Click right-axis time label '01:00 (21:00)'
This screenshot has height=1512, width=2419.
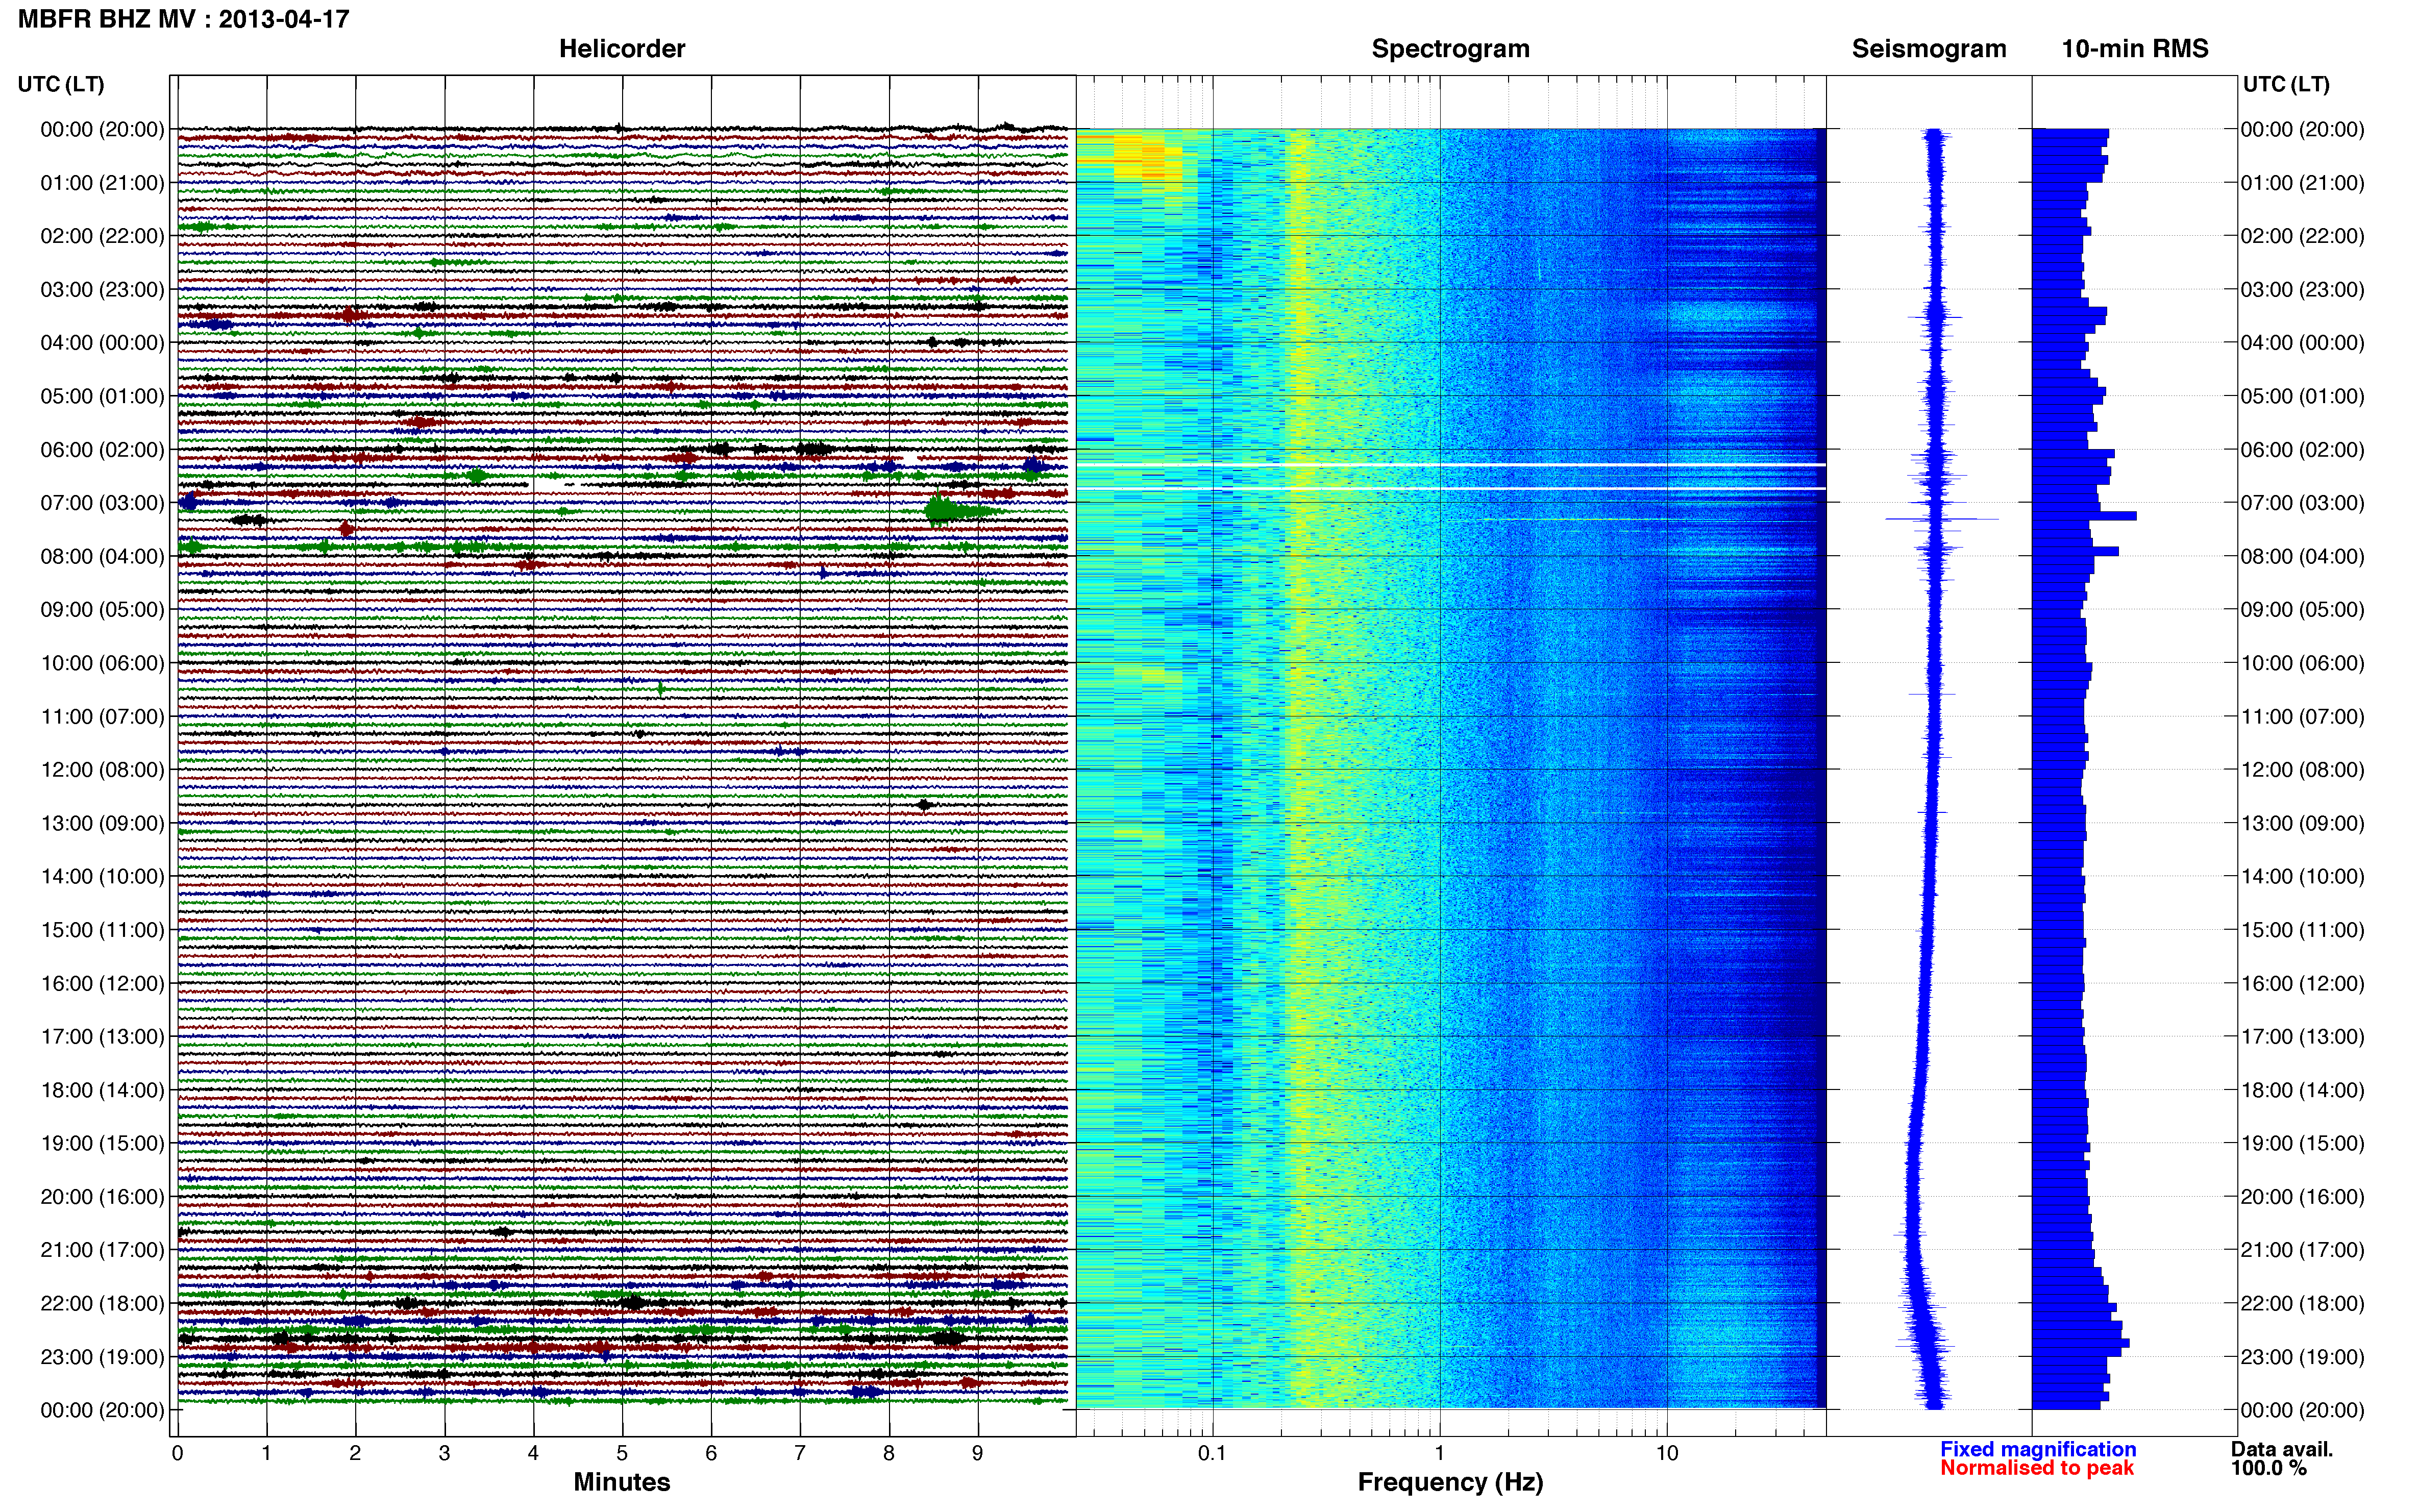pyautogui.click(x=2302, y=183)
